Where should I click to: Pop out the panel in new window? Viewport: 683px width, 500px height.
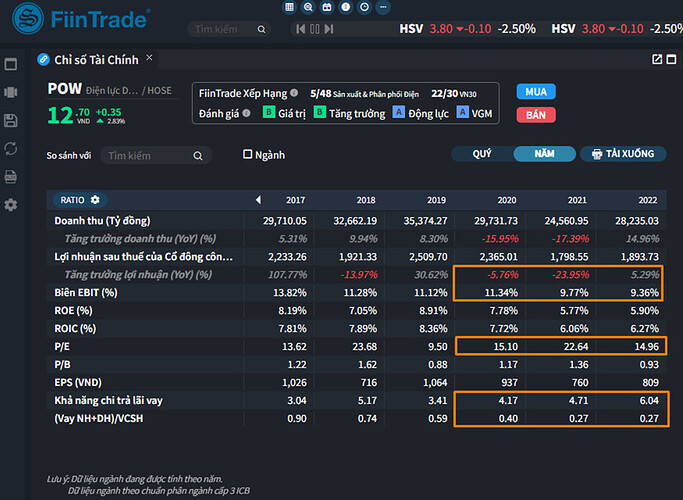pyautogui.click(x=657, y=59)
